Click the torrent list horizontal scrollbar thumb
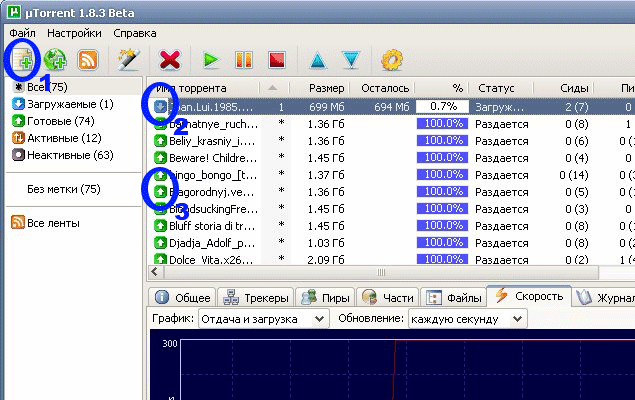This screenshot has width=635, height=400. [x=381, y=272]
